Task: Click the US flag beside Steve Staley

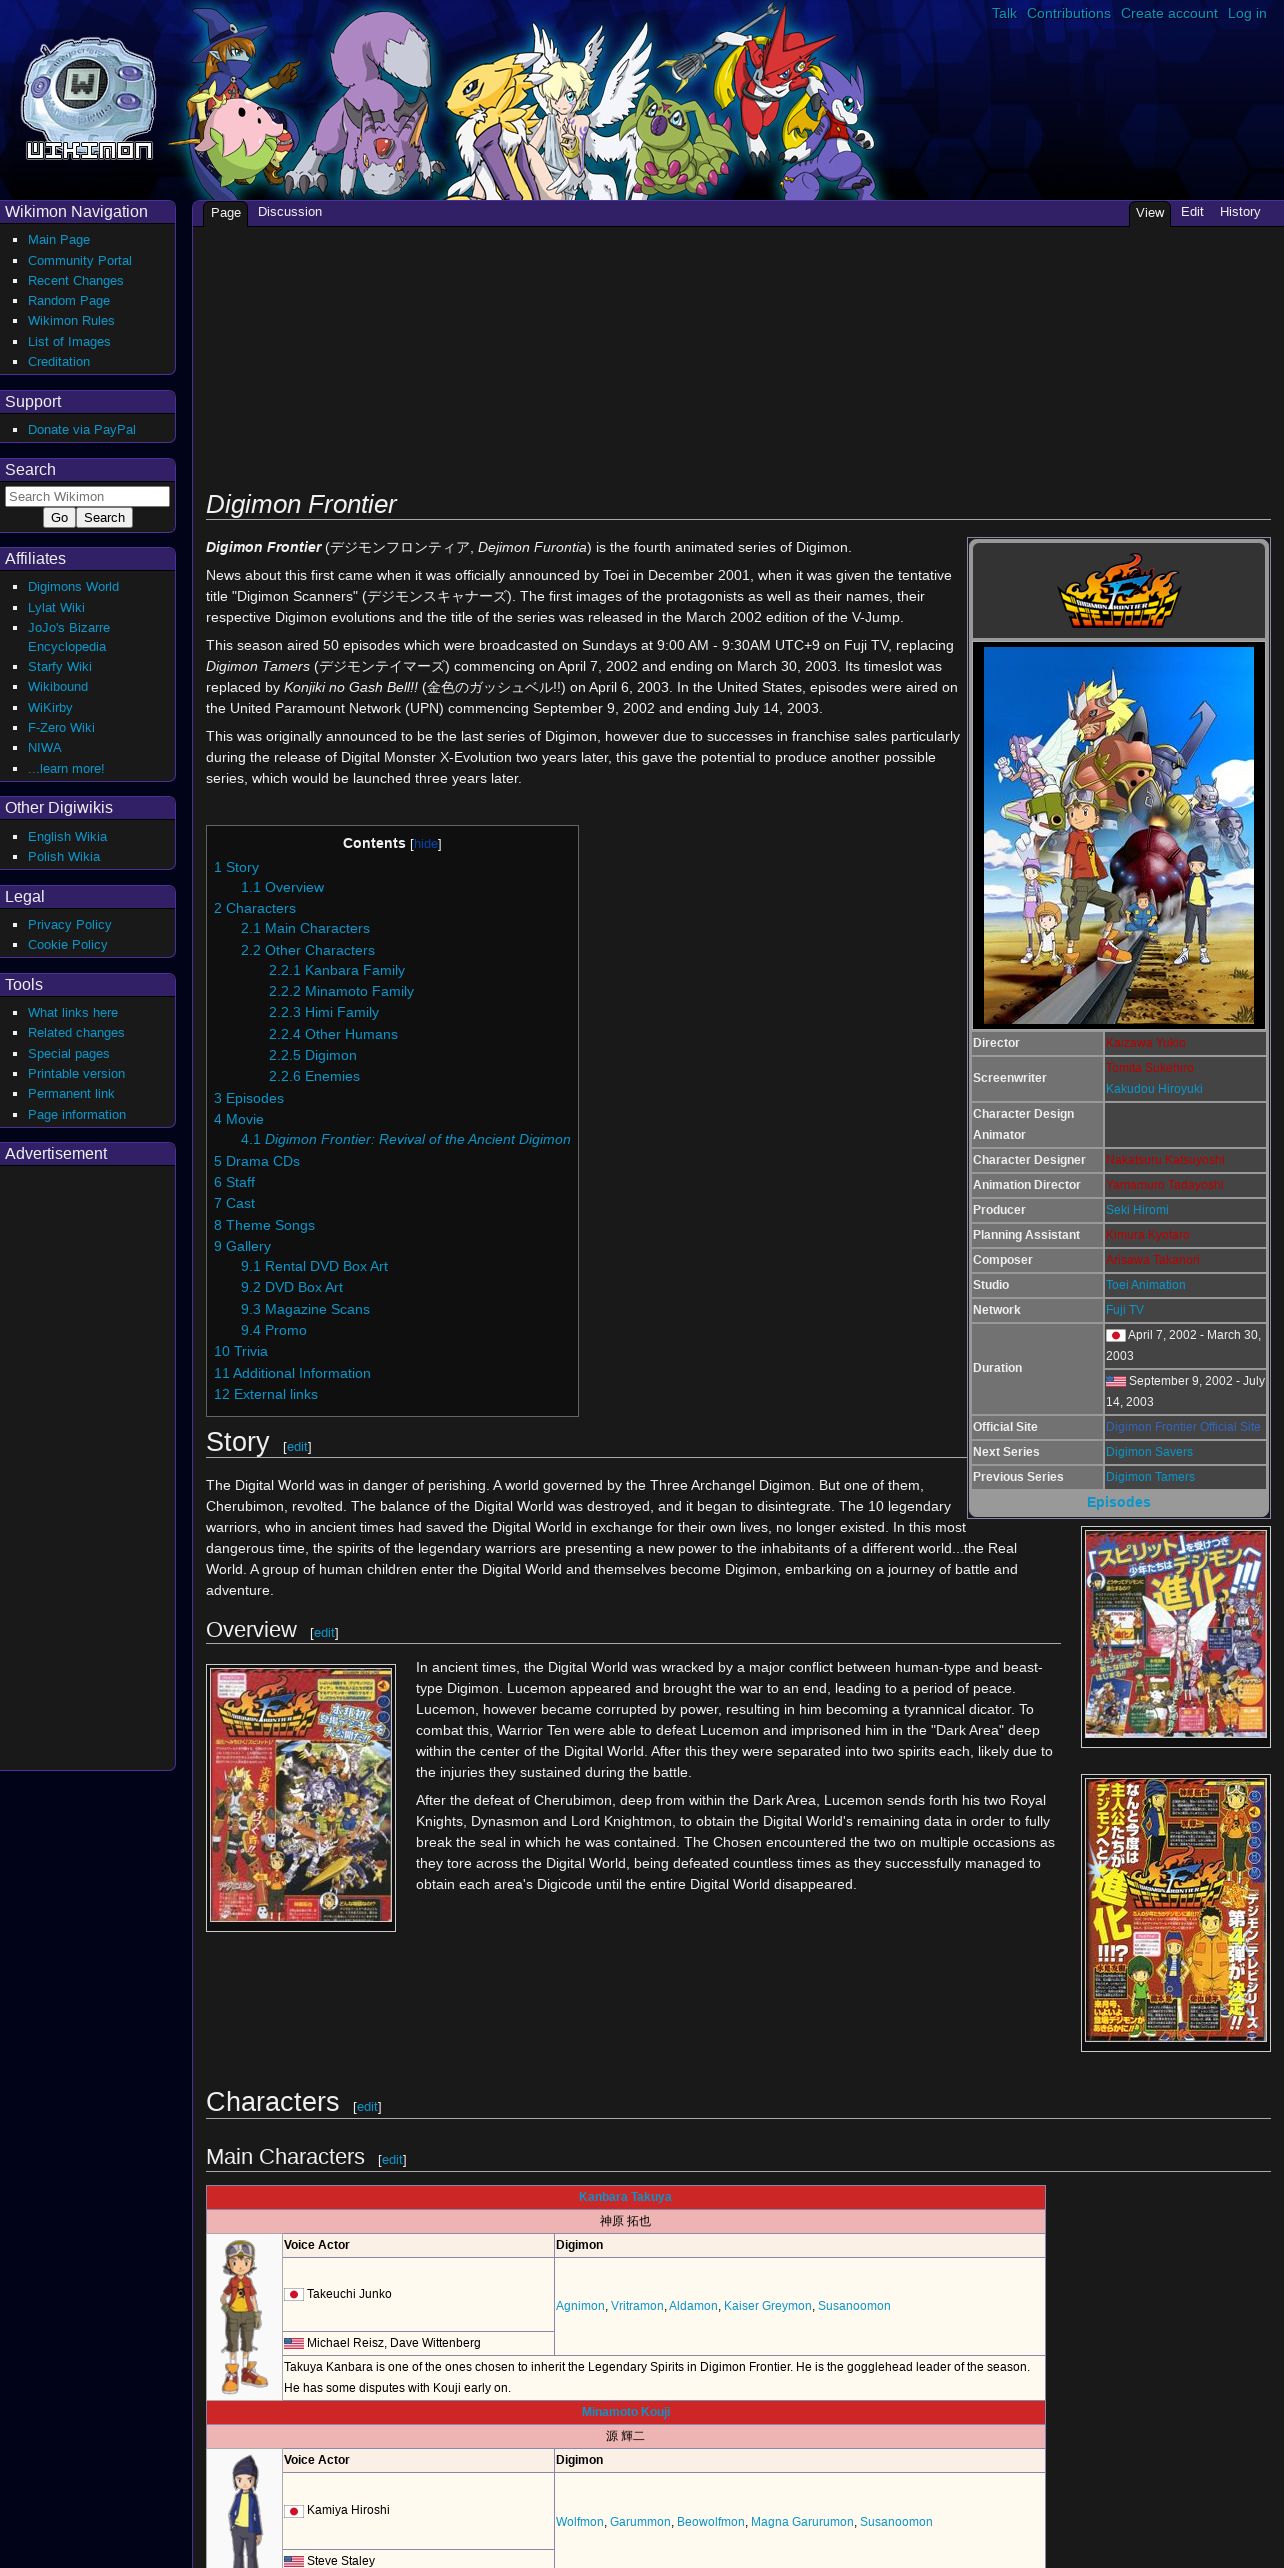Action: (294, 2561)
